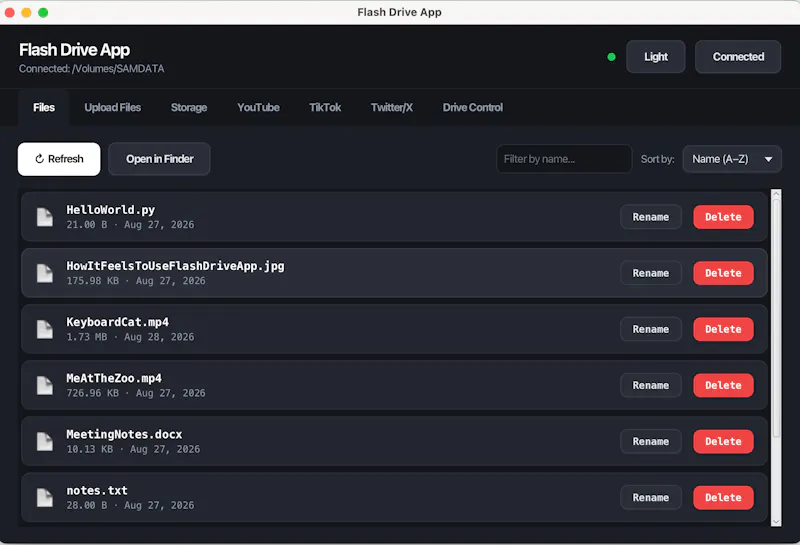800x545 pixels.
Task: Delete HowItFeelsToUseFlashDriveApp.jpg
Action: [x=723, y=273]
